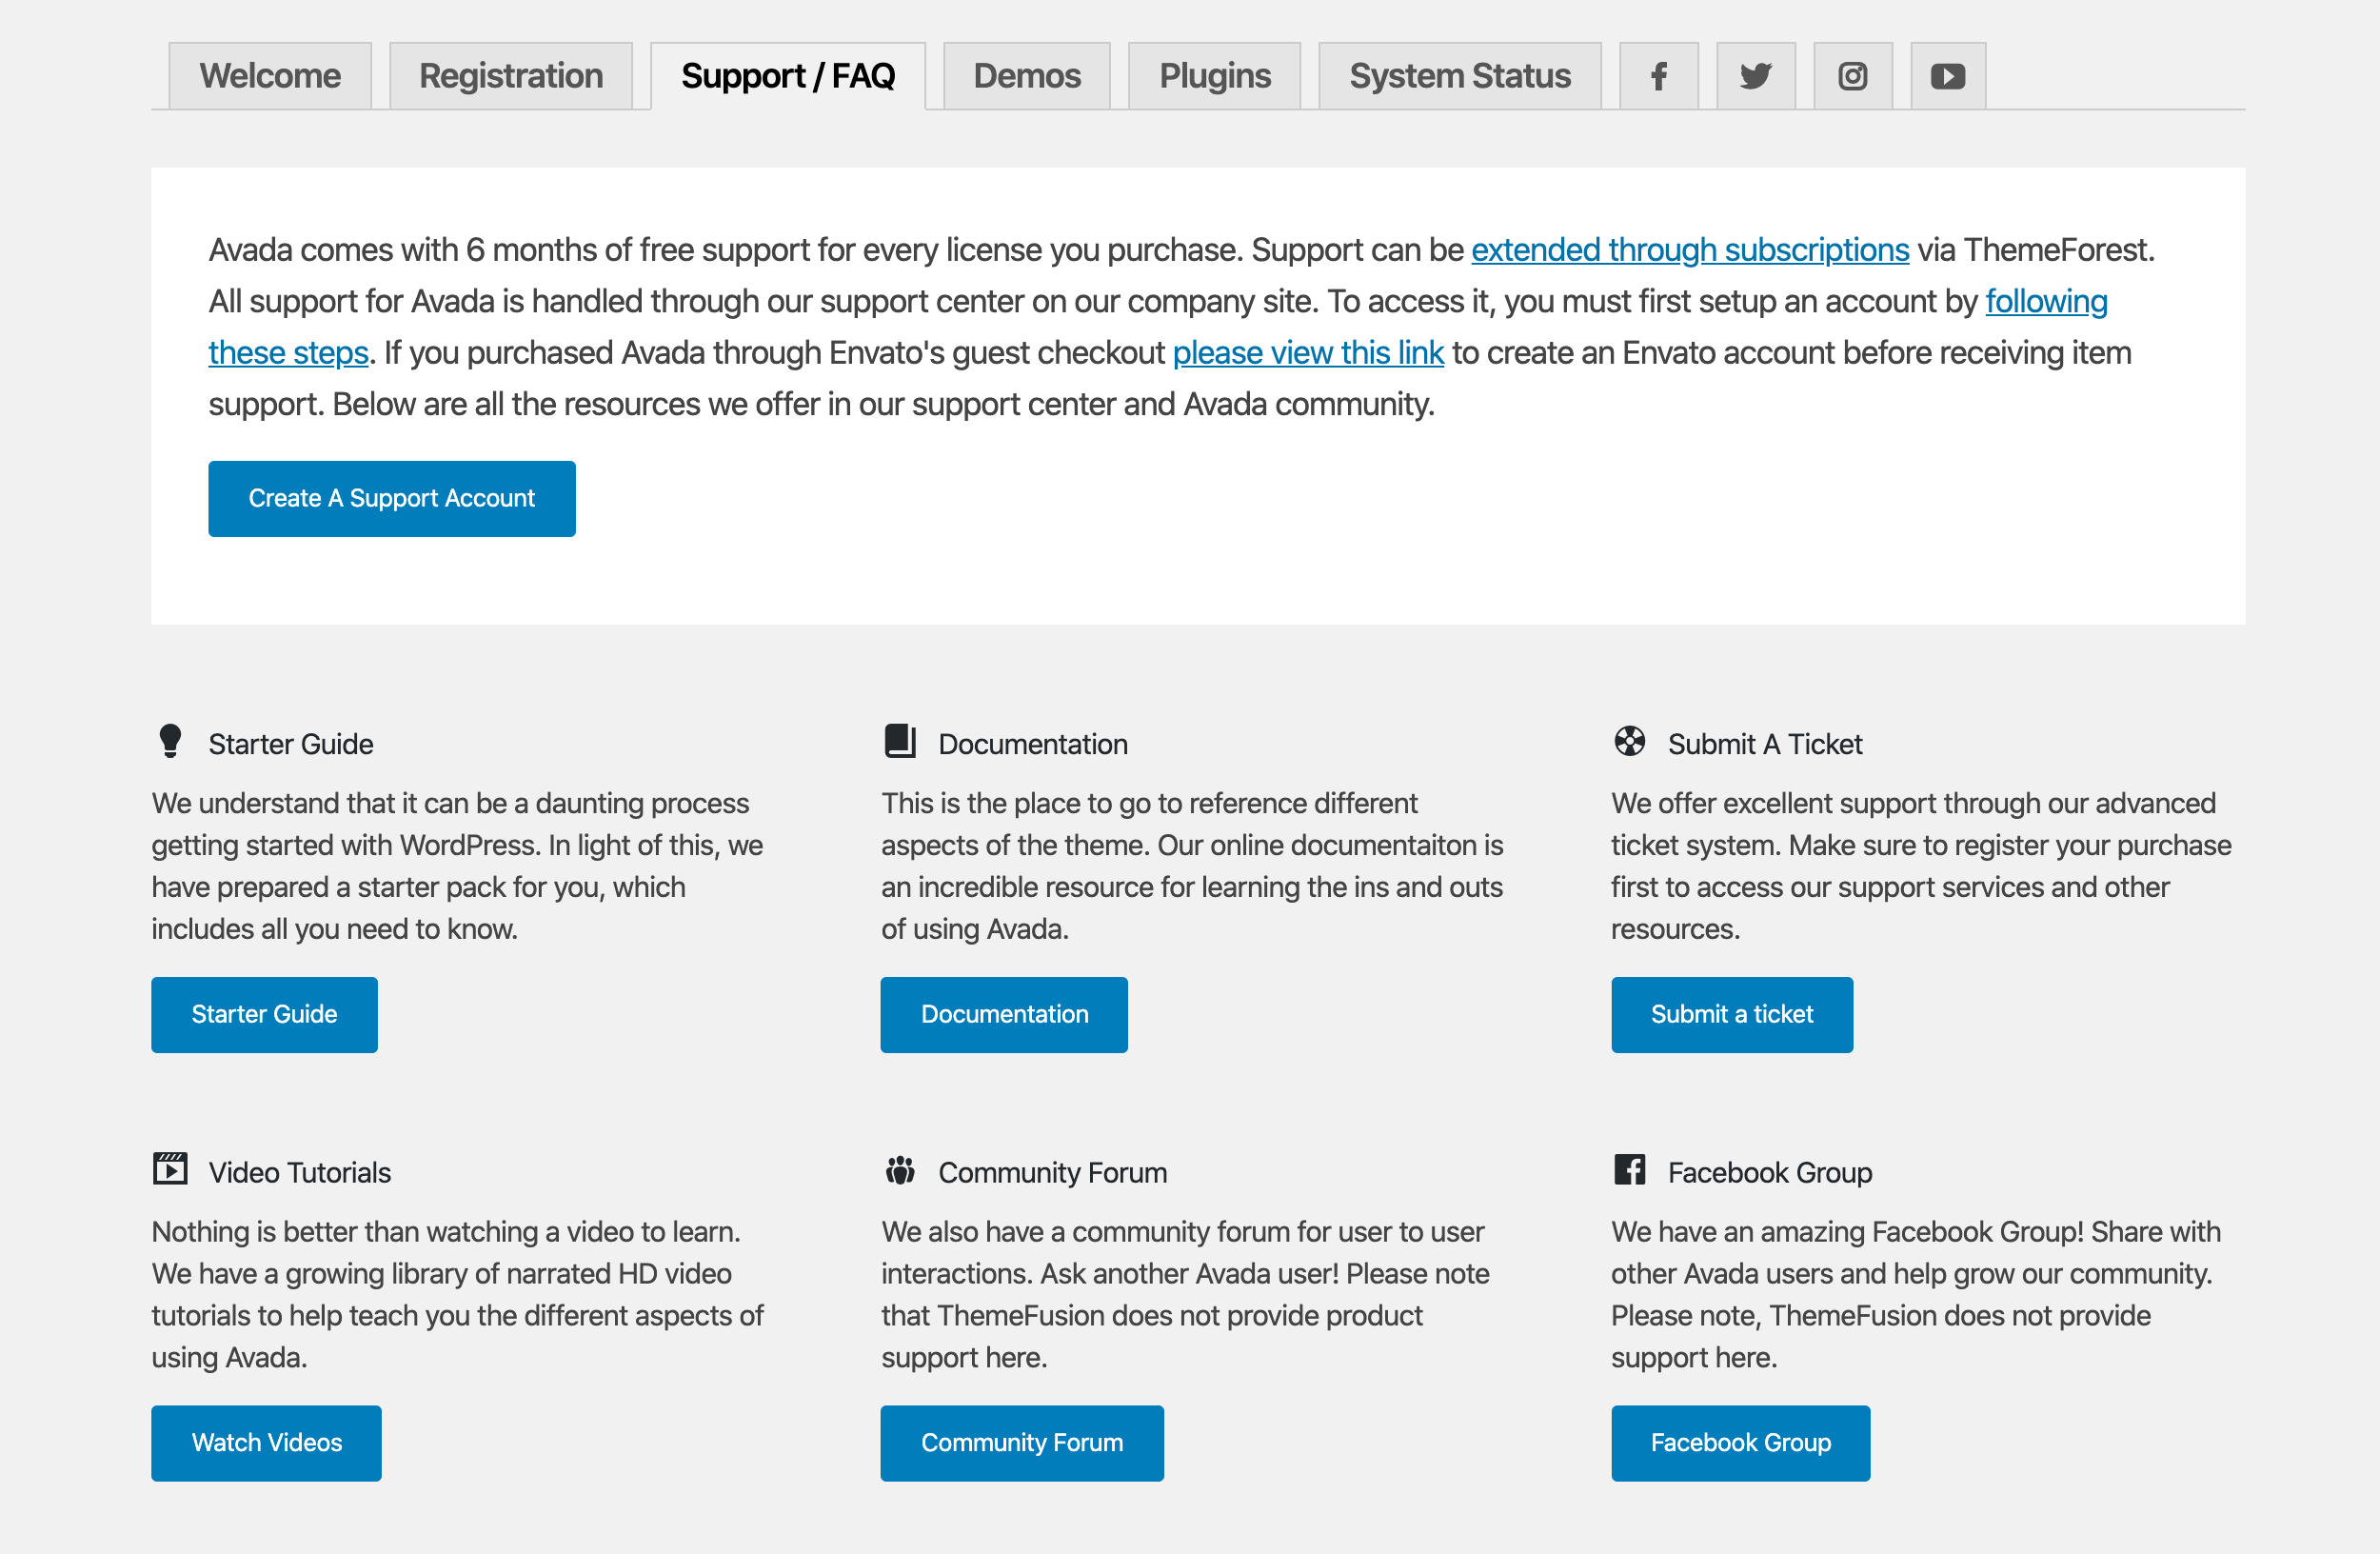Go to the Plugins tab

click(1215, 76)
